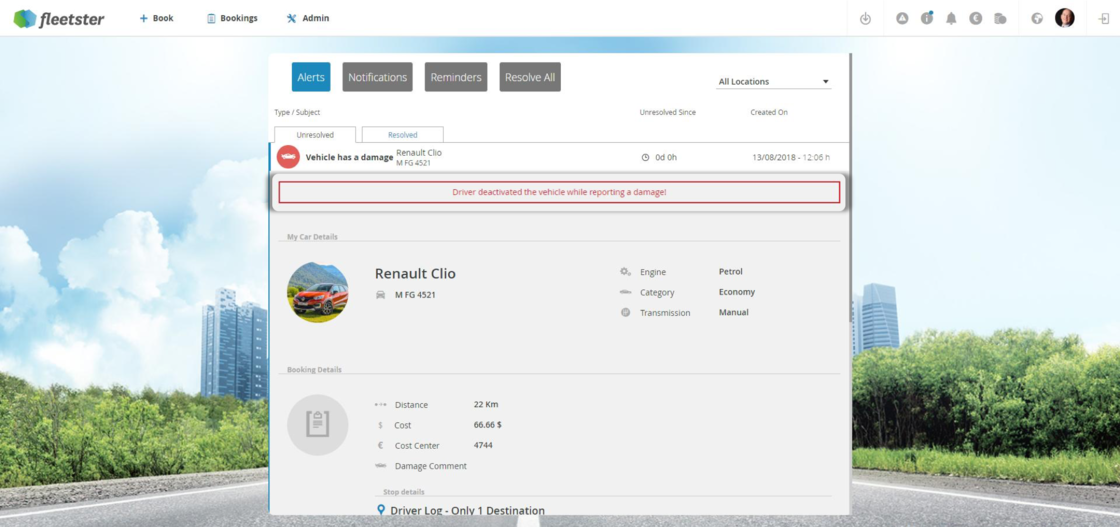Click the '13/08/2018 - 12:06 h' created date
Screen dimensions: 1120x527
pyautogui.click(x=791, y=157)
